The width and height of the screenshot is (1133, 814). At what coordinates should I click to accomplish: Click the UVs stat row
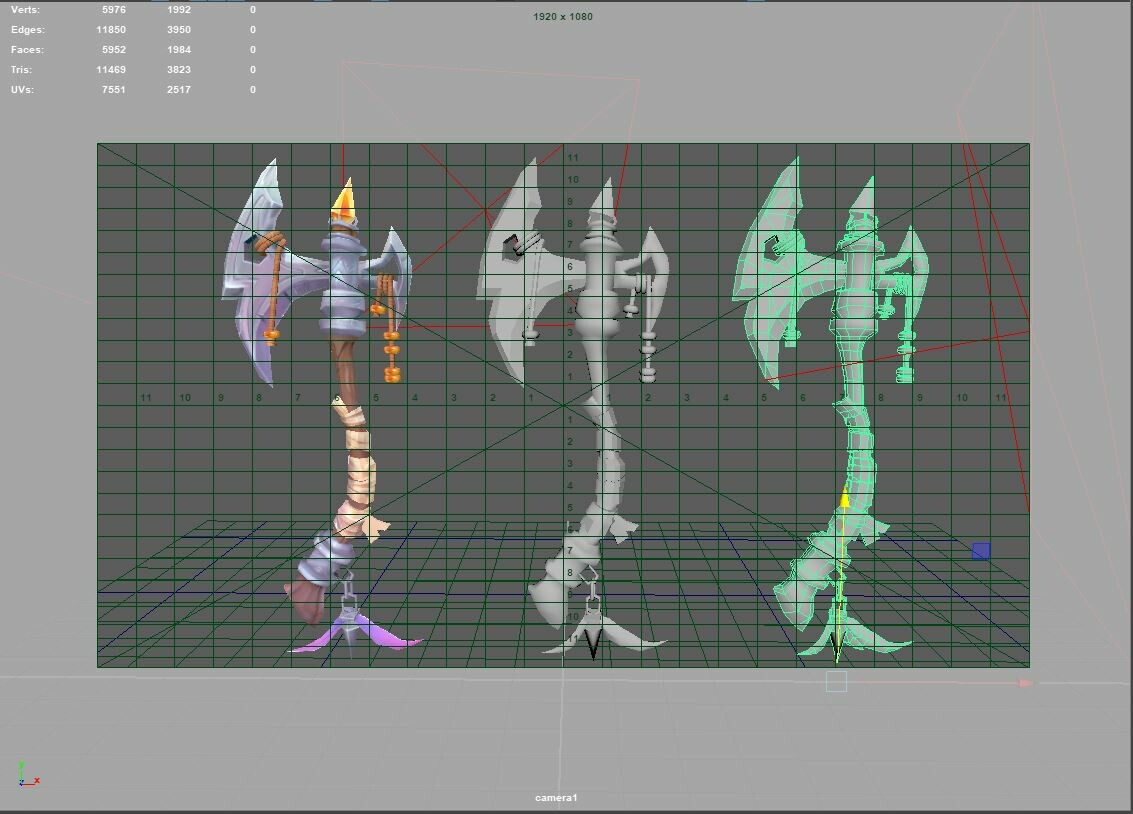tap(22, 89)
